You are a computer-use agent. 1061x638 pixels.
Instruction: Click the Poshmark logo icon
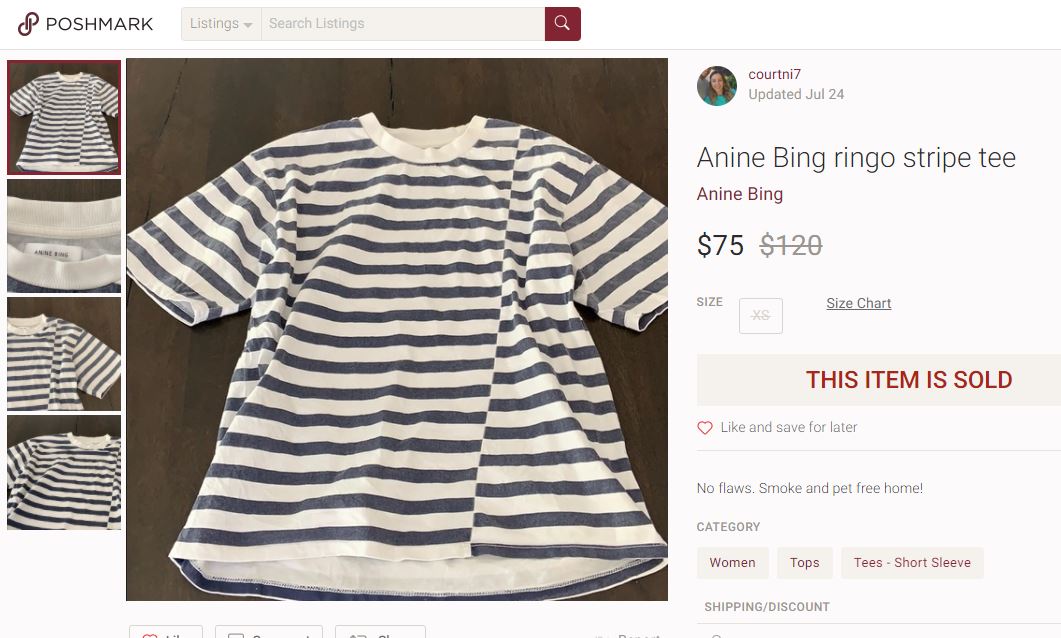[x=28, y=24]
